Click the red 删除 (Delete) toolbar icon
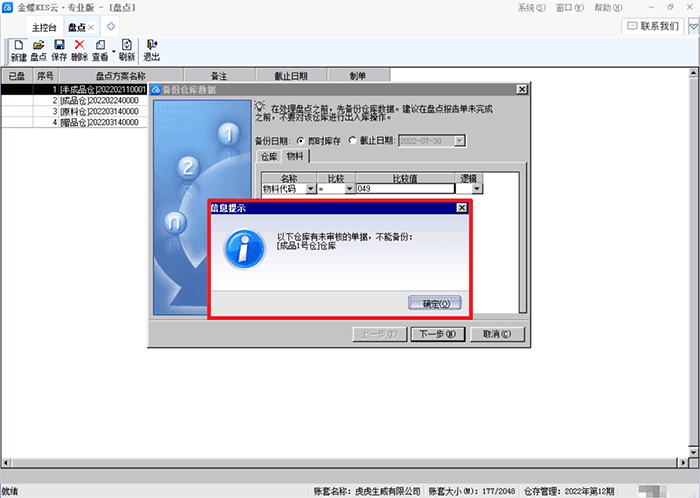 79,50
